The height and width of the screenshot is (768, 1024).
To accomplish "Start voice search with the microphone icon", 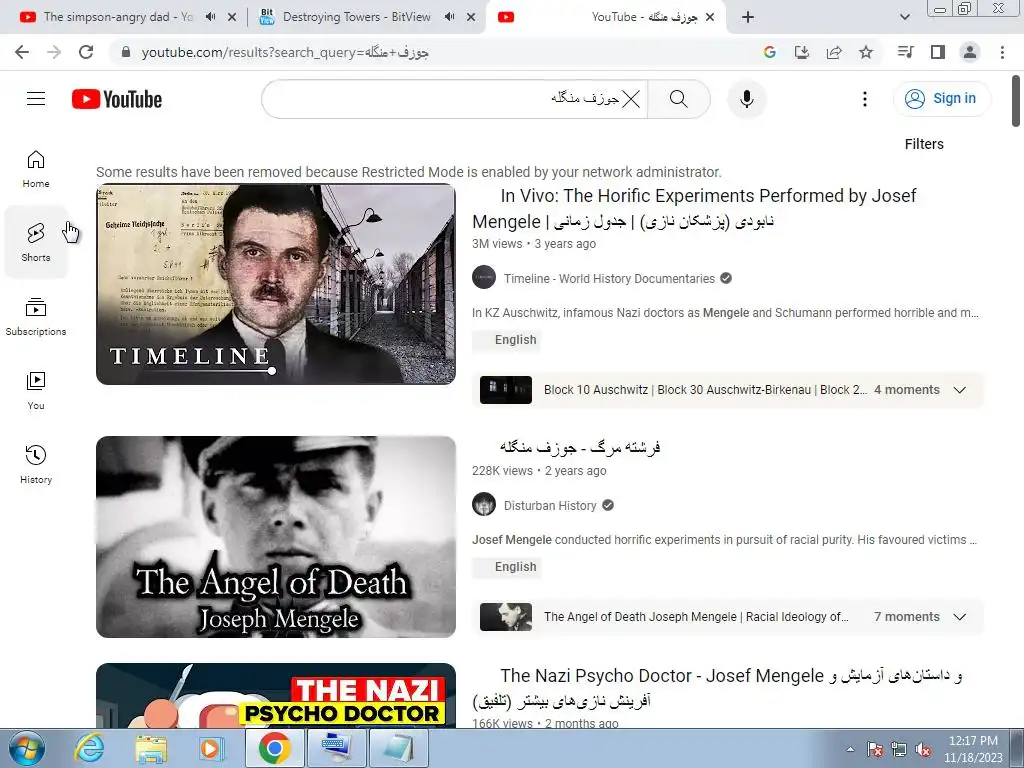I will point(746,99).
